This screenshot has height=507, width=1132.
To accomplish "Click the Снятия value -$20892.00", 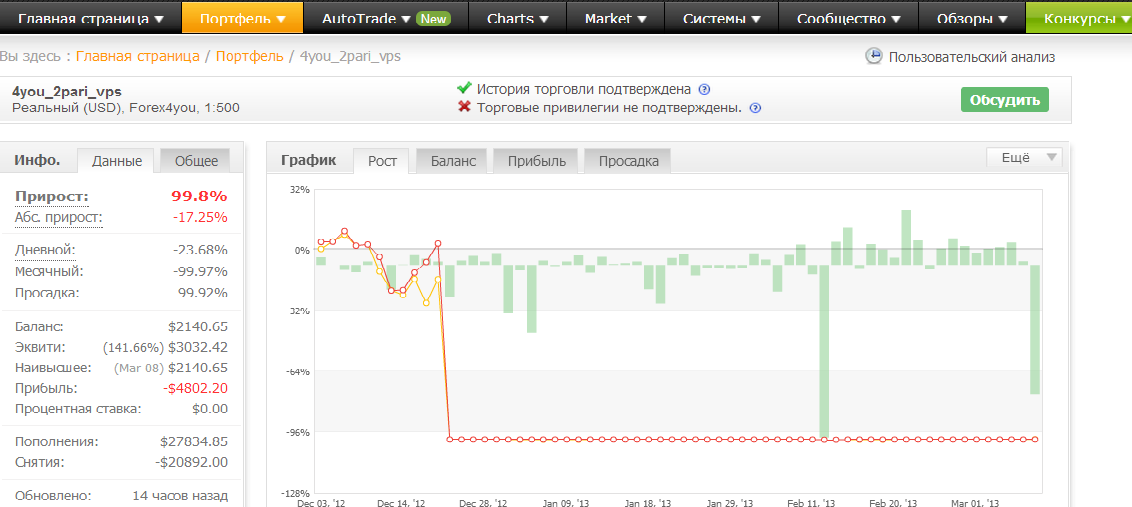I will point(193,462).
